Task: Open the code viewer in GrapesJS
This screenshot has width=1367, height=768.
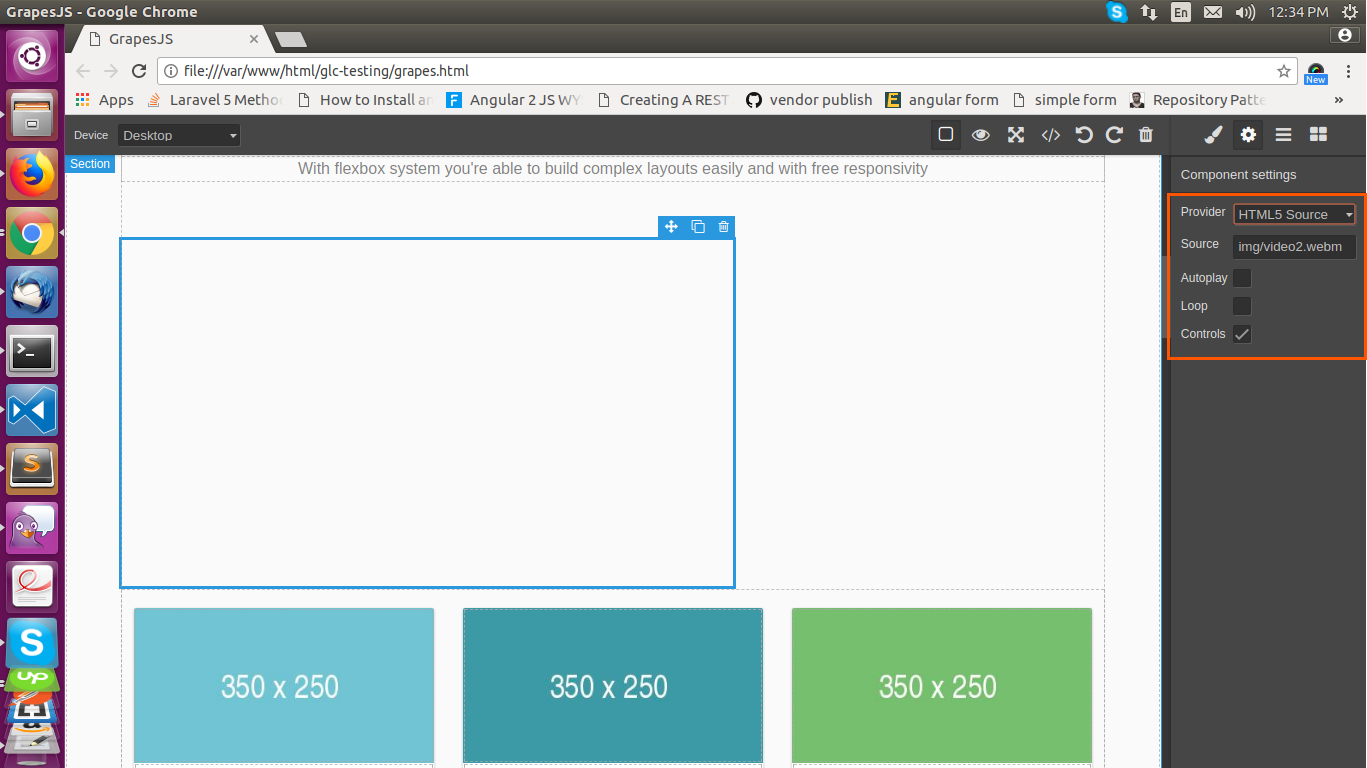Action: coord(1050,134)
